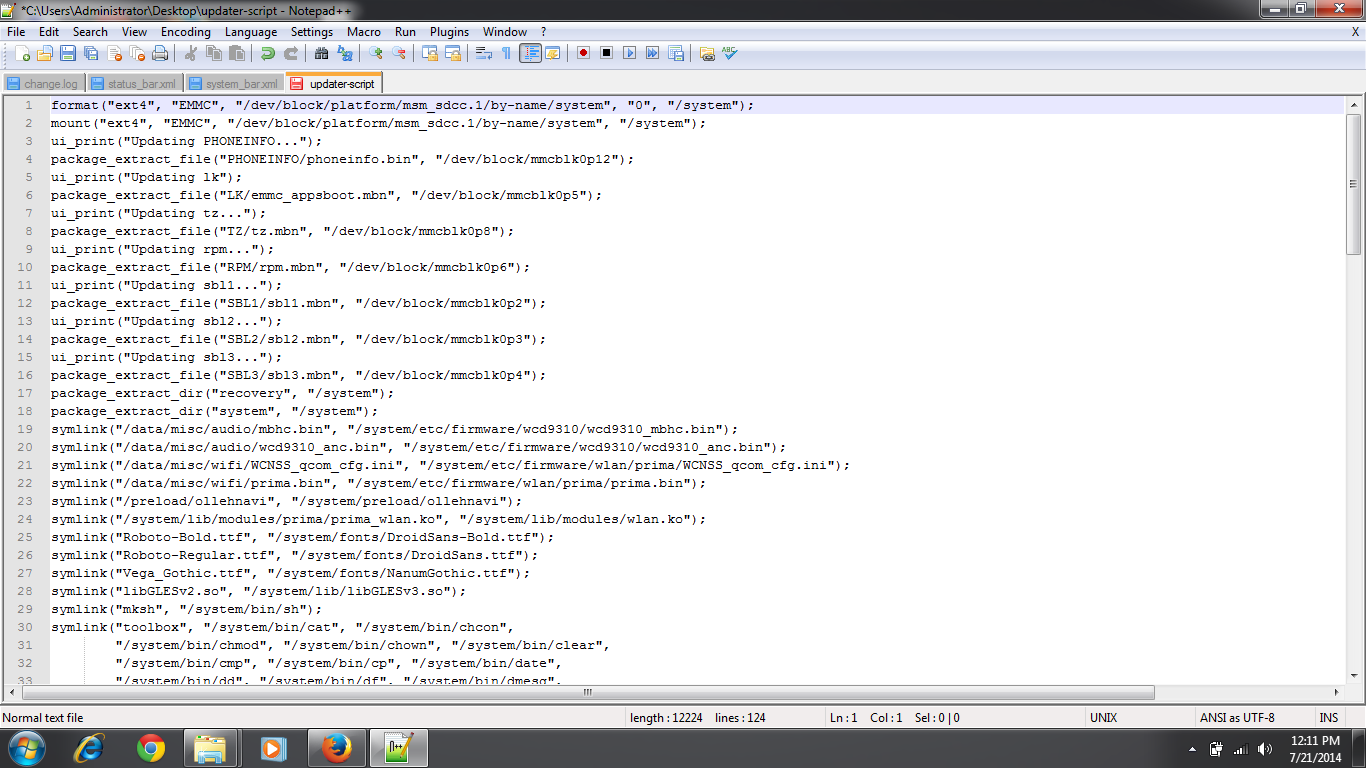Select the updater-script tab
This screenshot has height=768, width=1366.
click(333, 83)
